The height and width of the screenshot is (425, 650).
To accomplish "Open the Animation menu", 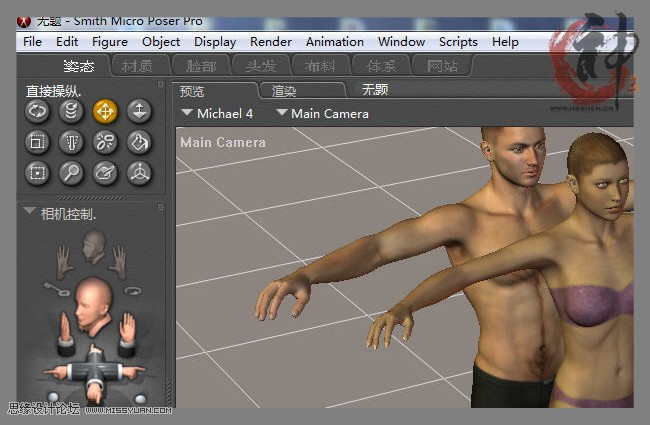I will (335, 42).
